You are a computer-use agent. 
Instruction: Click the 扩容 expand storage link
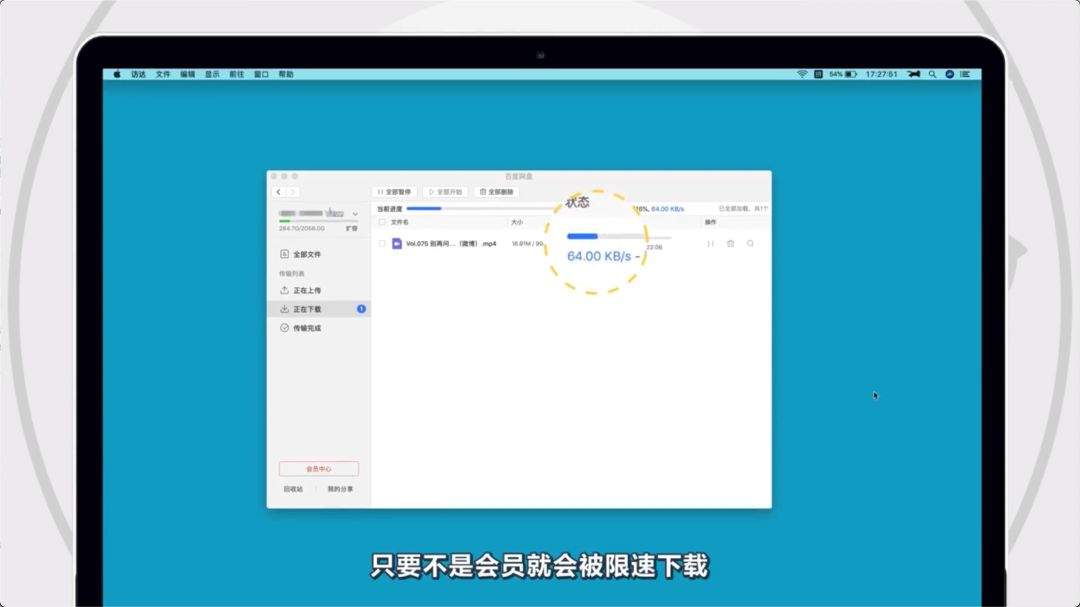352,228
